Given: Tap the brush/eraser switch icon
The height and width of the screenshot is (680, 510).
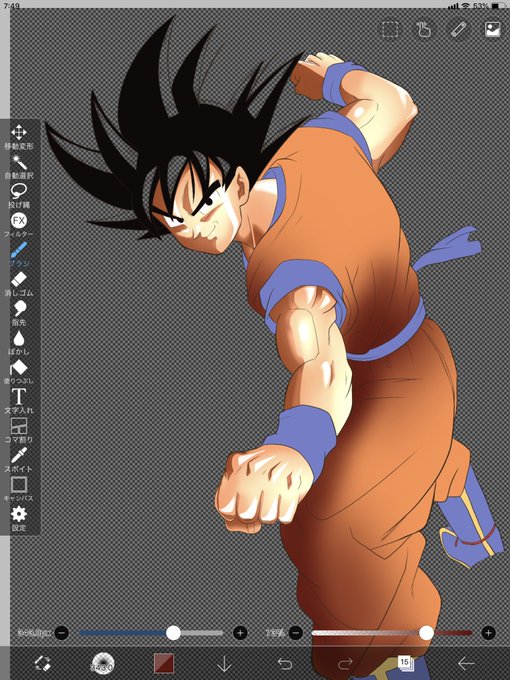Looking at the screenshot, I should pos(42,663).
